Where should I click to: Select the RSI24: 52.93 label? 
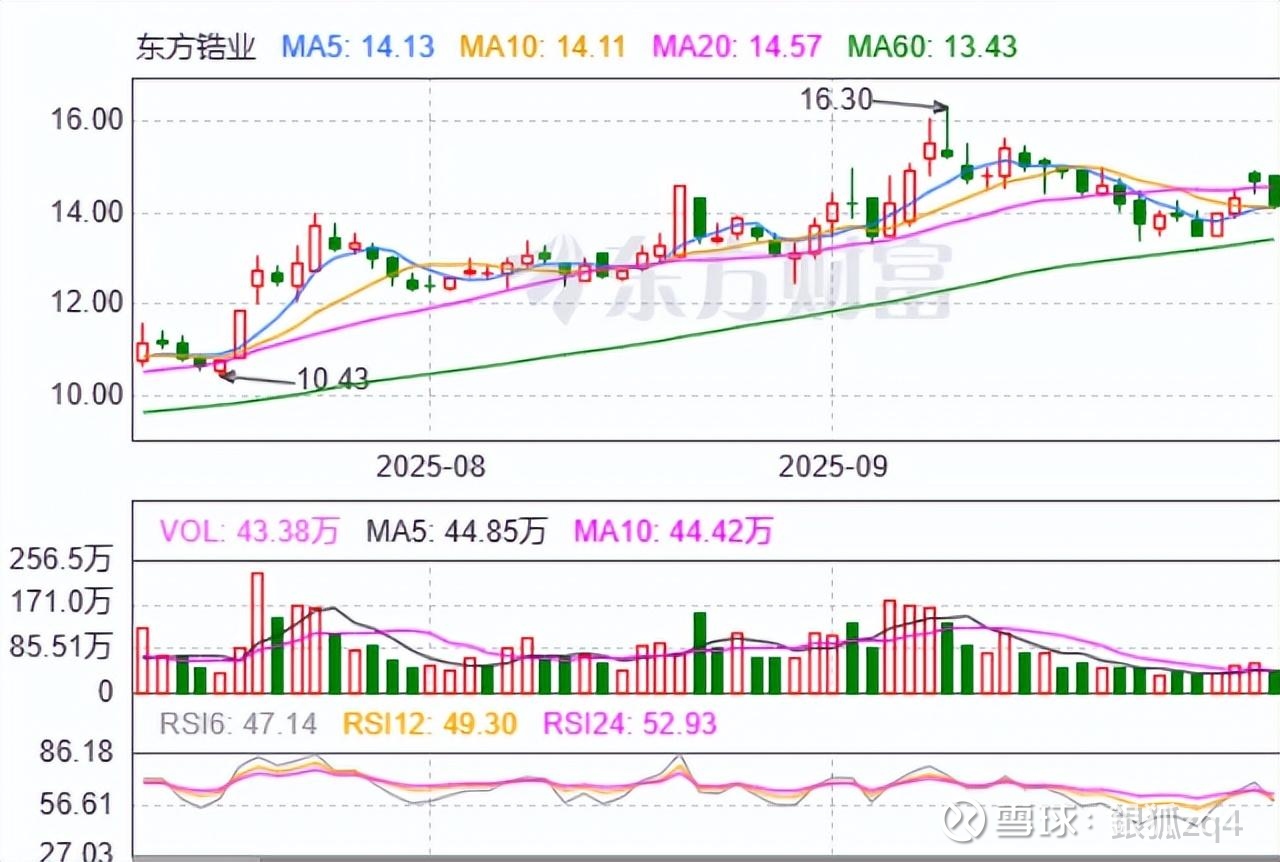coord(630,724)
